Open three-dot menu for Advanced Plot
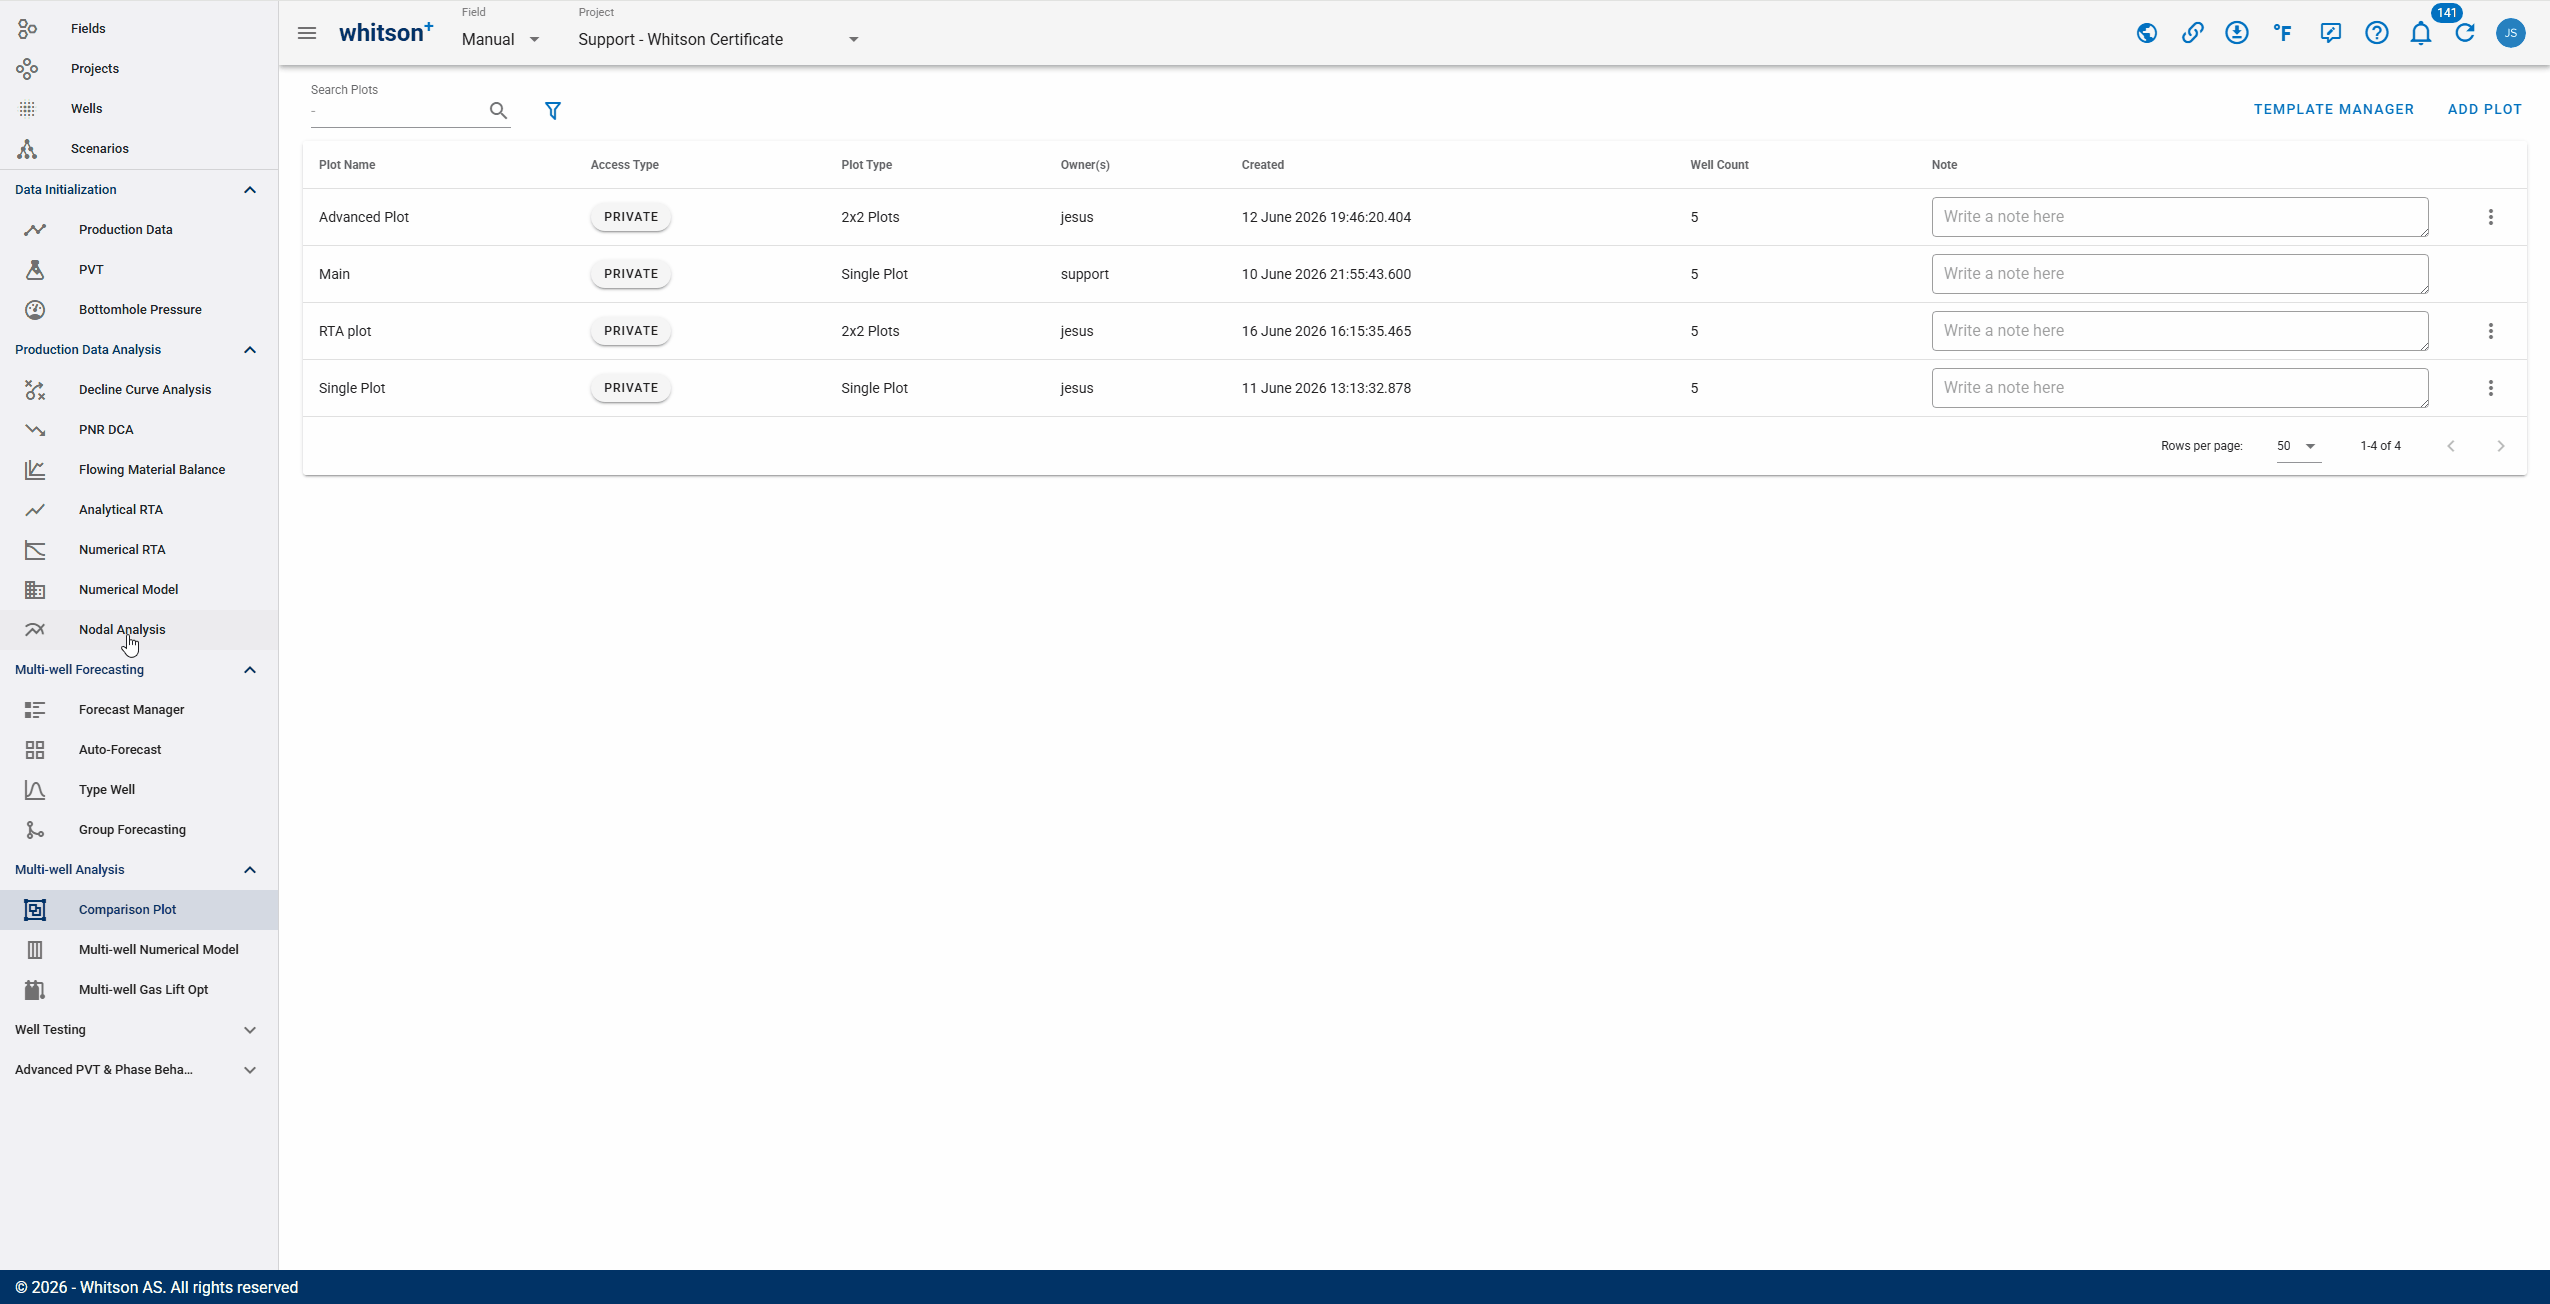 point(2491,217)
